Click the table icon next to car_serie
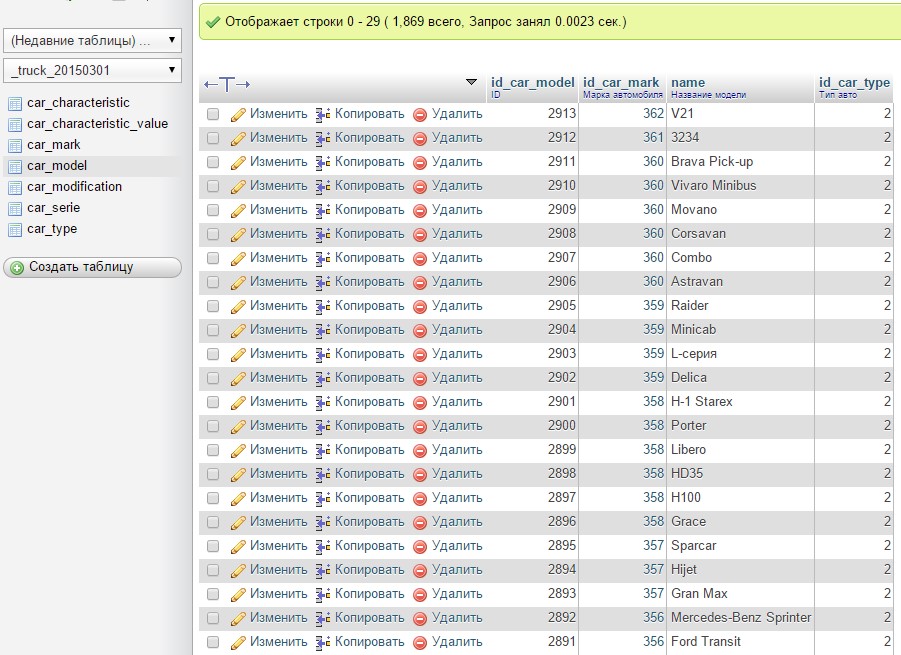 [x=15, y=209]
